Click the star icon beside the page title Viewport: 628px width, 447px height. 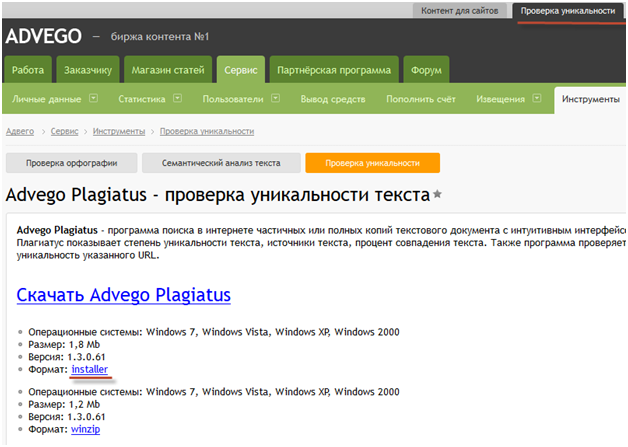point(437,194)
